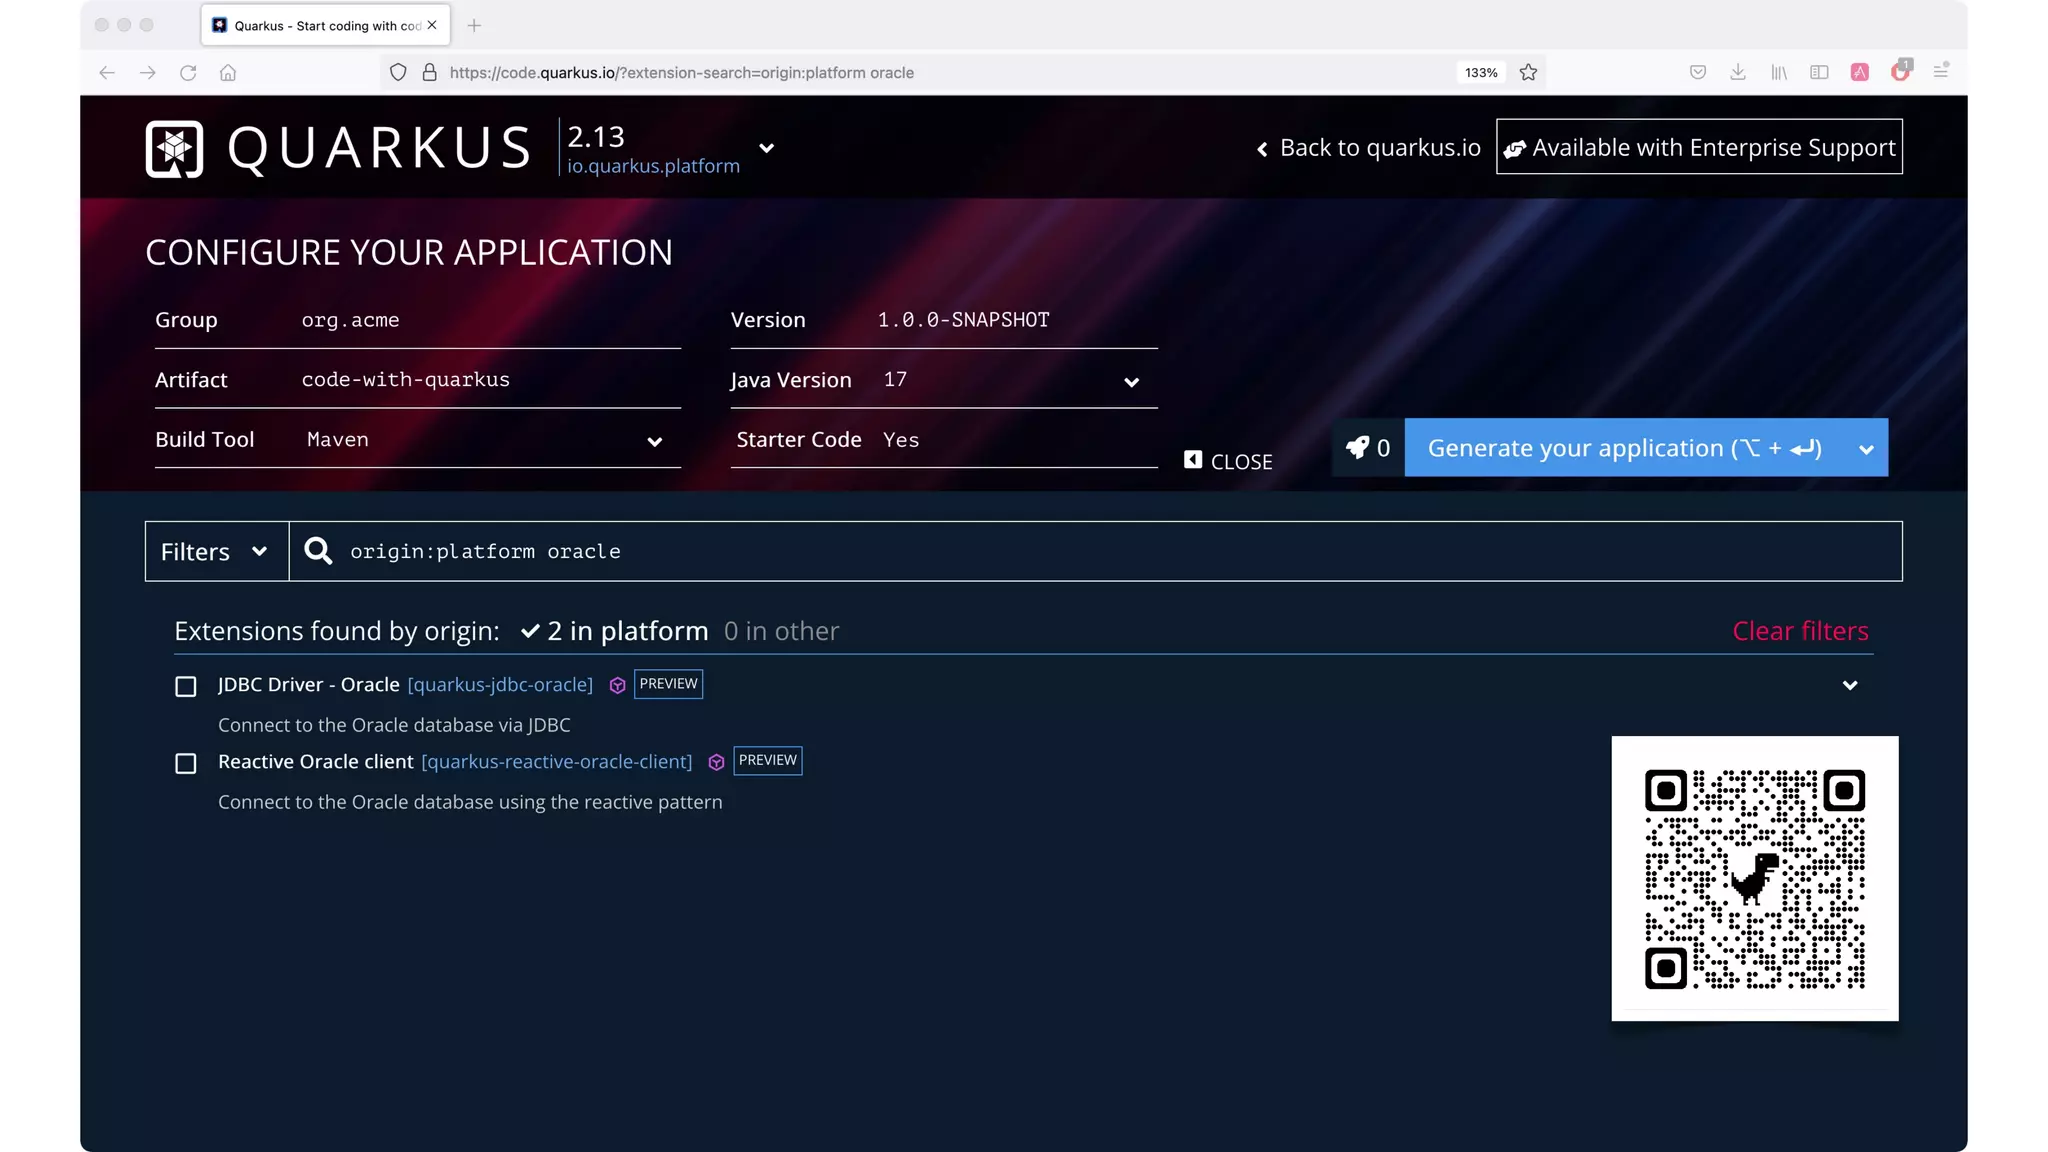Open a new browser tab

pyautogui.click(x=474, y=25)
